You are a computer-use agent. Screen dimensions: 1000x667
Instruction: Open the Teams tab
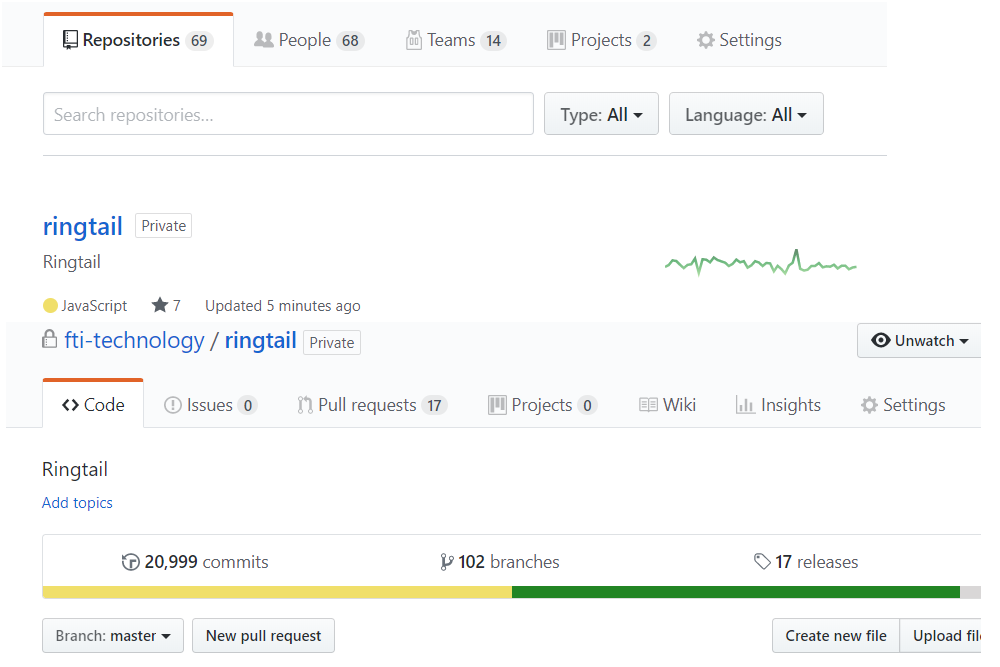456,40
